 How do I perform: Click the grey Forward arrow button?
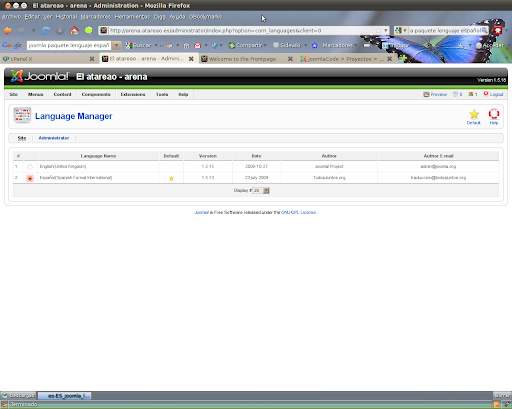tap(21, 31)
